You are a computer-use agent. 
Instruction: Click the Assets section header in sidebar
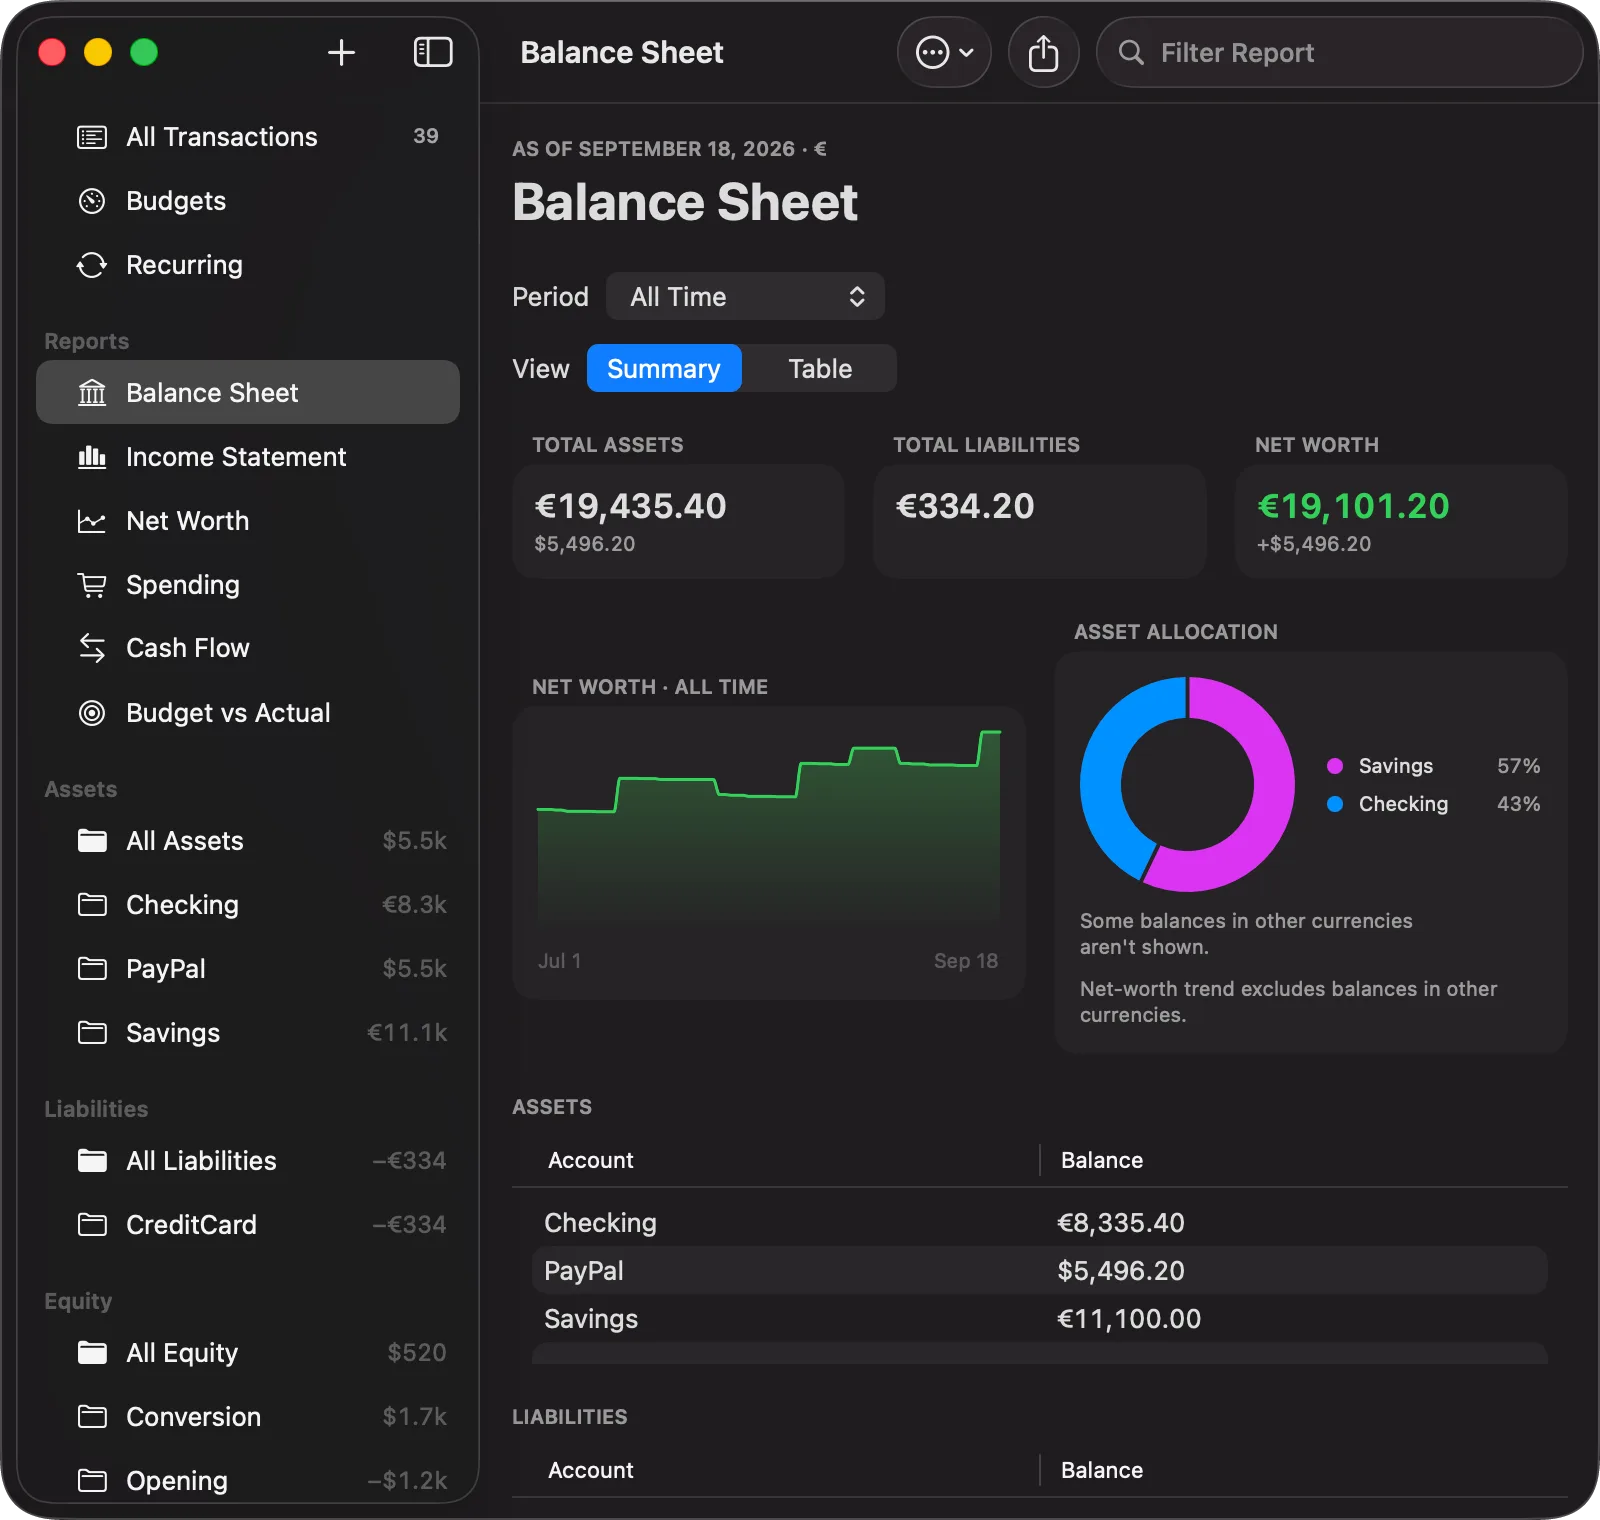tap(81, 789)
